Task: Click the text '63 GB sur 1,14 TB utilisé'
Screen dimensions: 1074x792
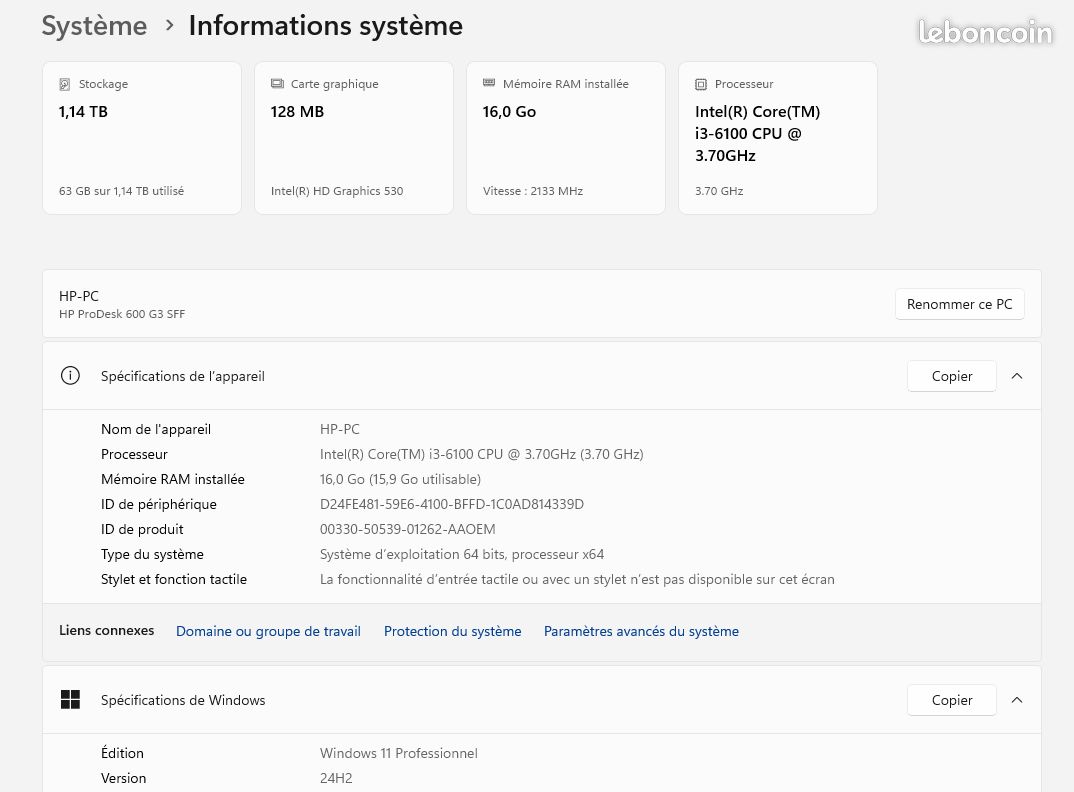Action: coord(121,191)
